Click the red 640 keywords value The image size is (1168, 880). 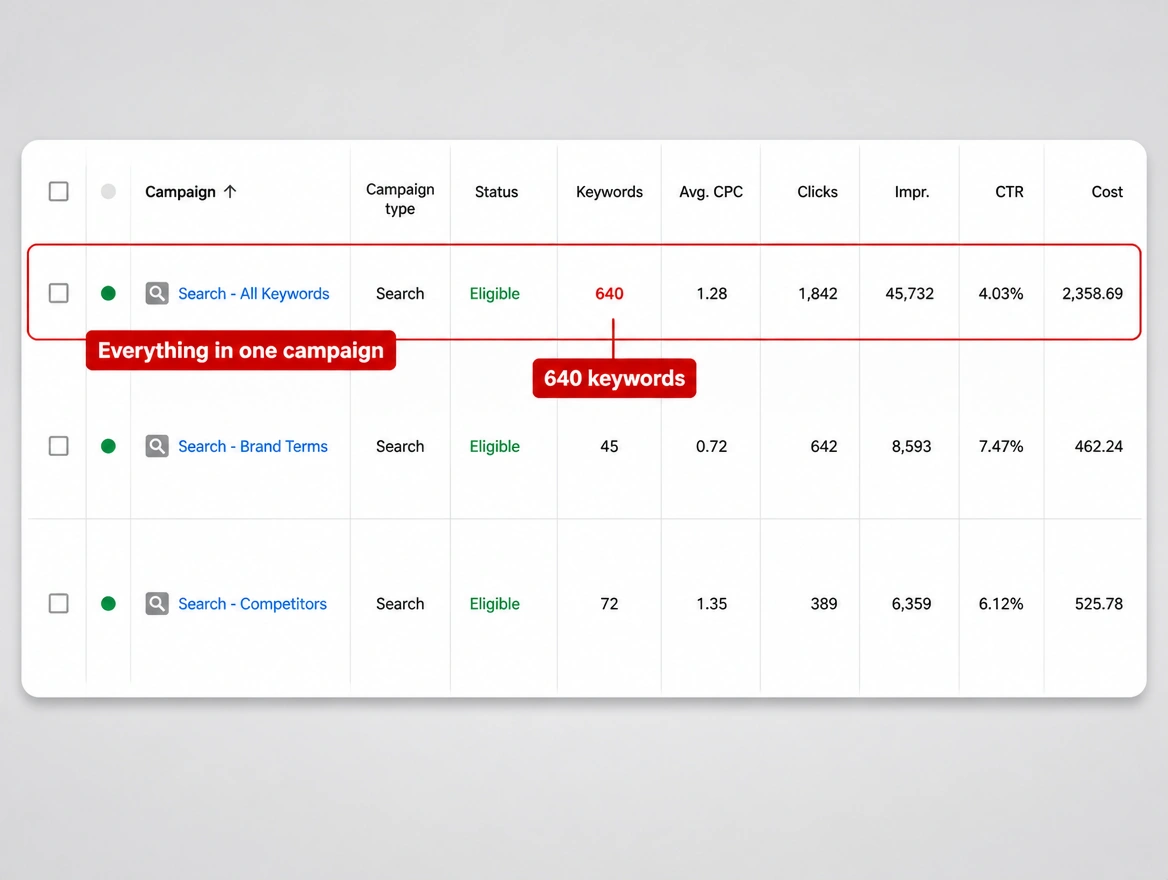point(609,294)
